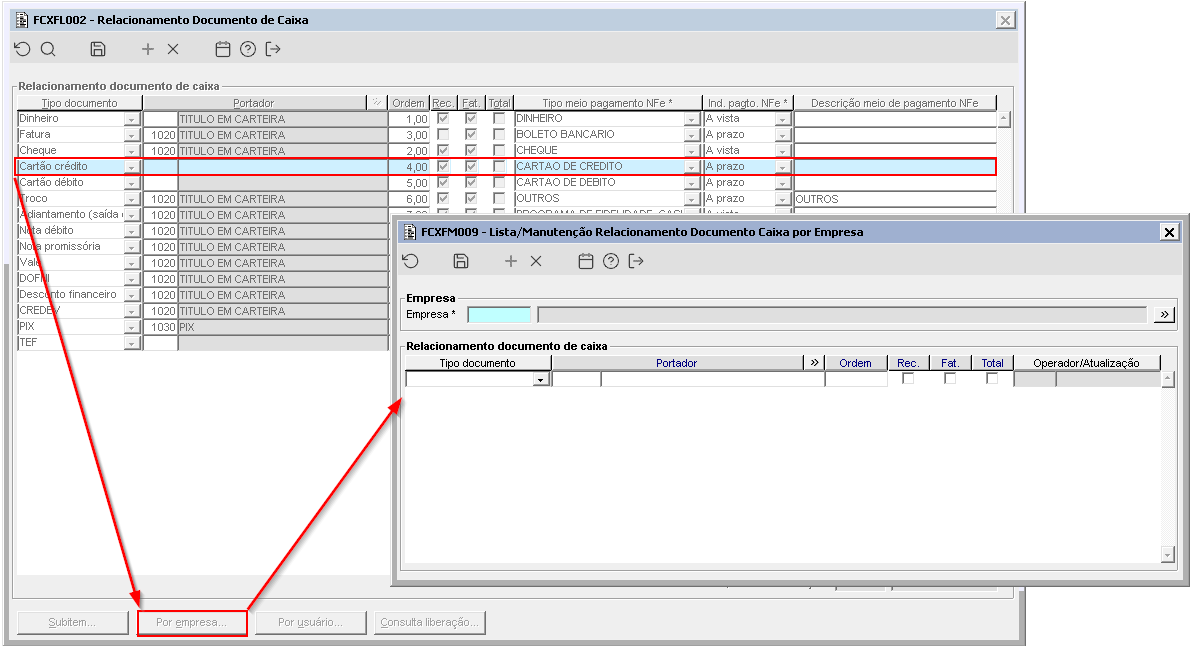Click the Empresa lookup » button
This screenshot has height=646, width=1192.
1164,315
